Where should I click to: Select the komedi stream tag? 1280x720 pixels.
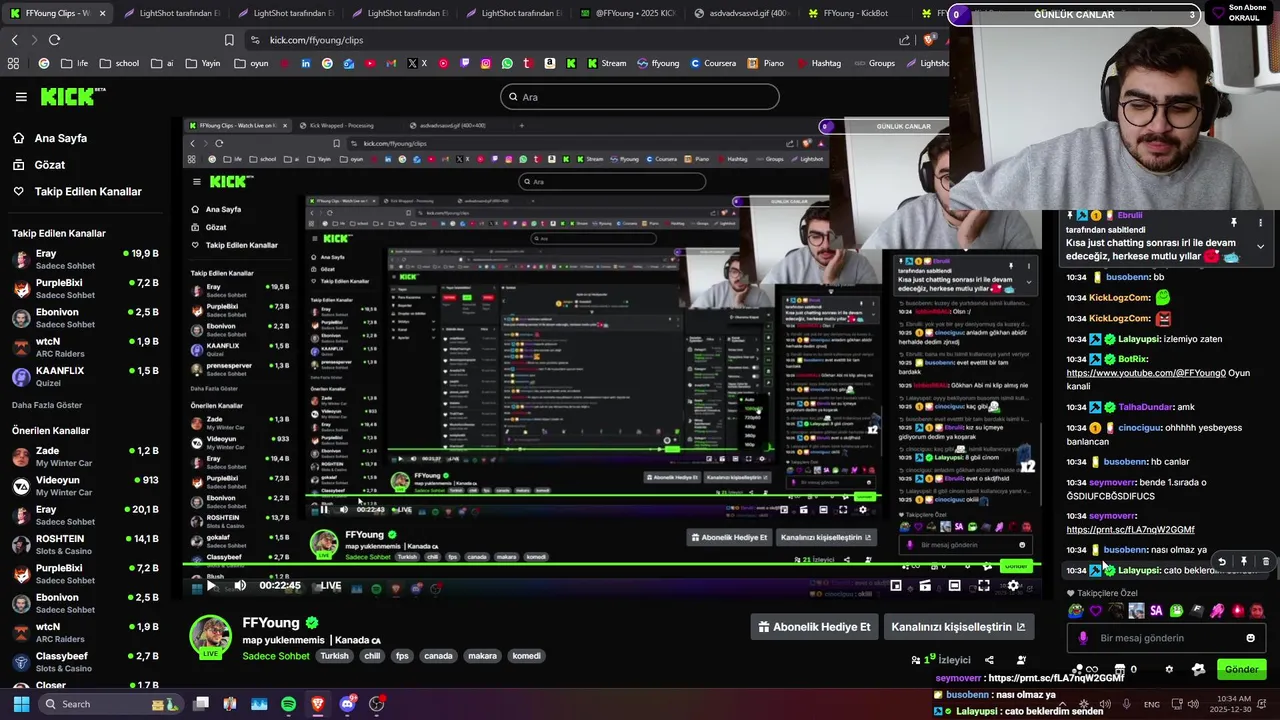coord(527,656)
